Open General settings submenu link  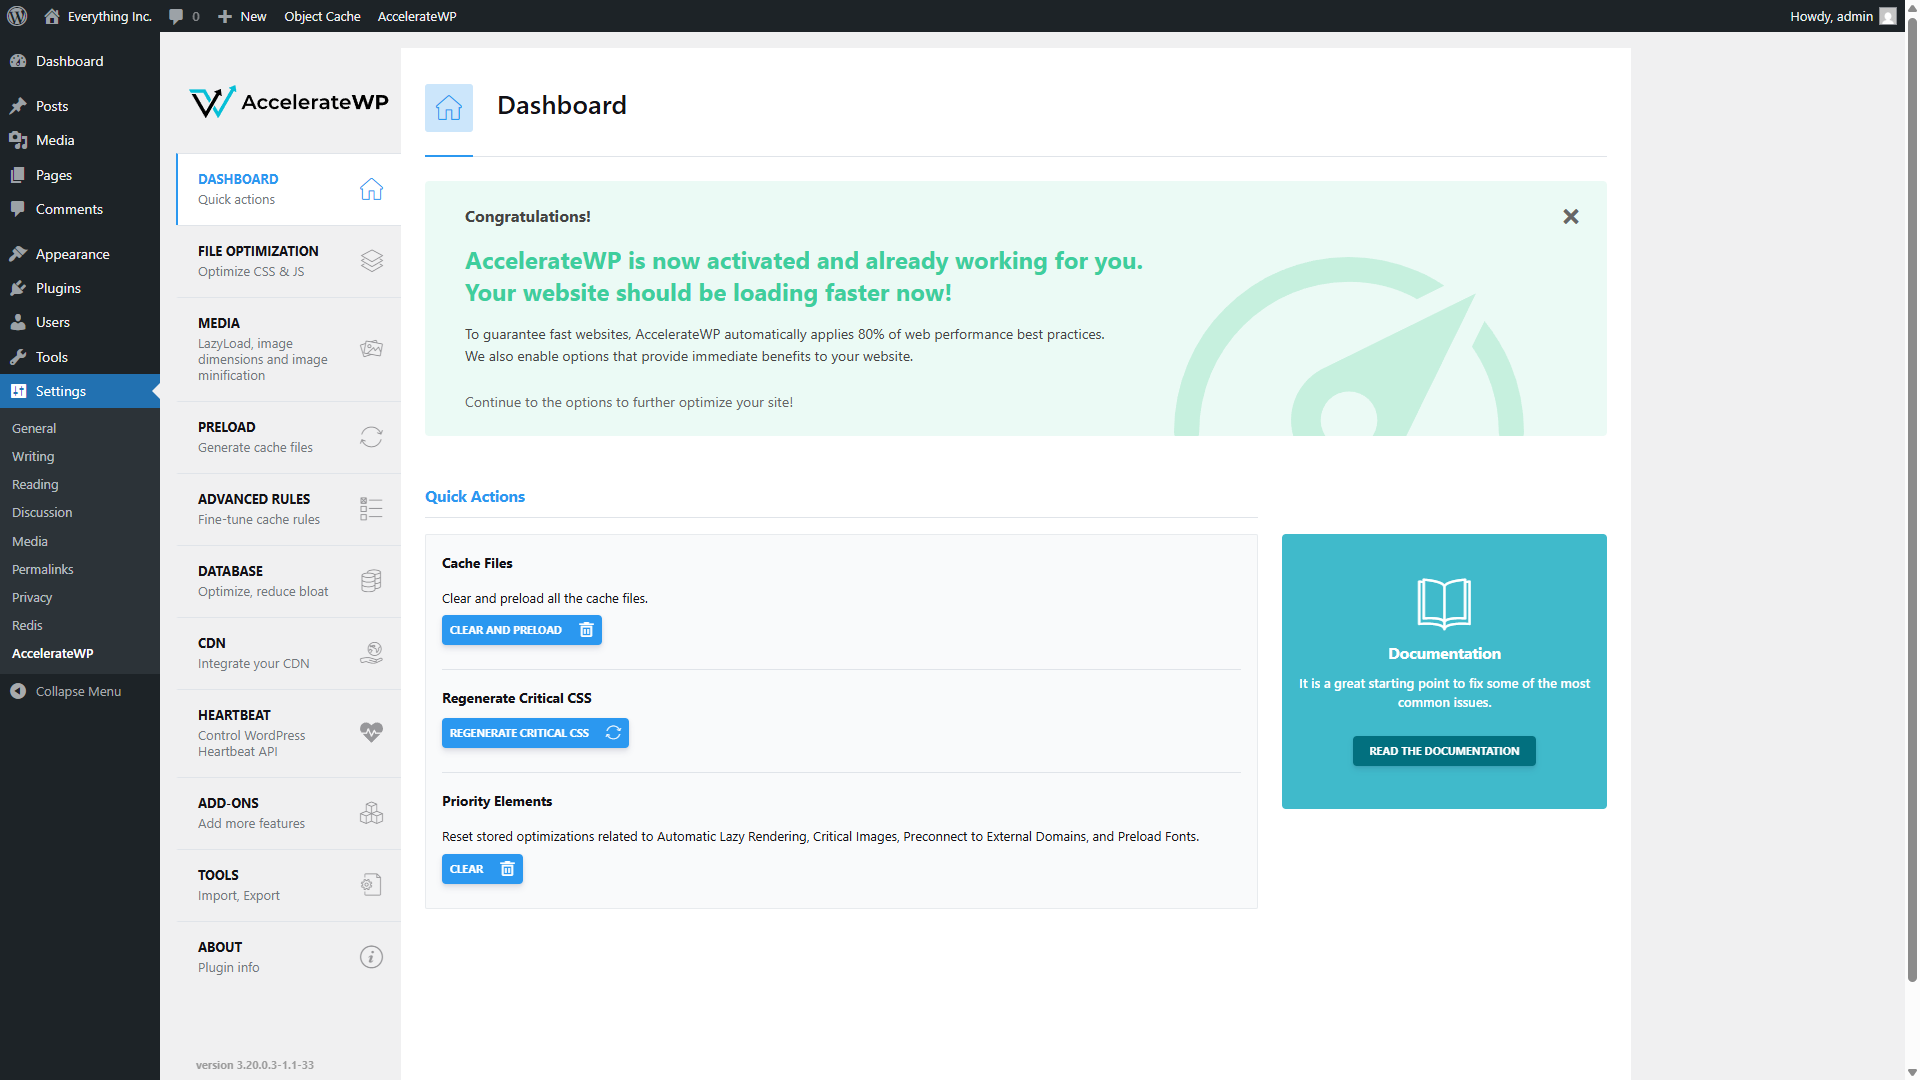[x=34, y=428]
